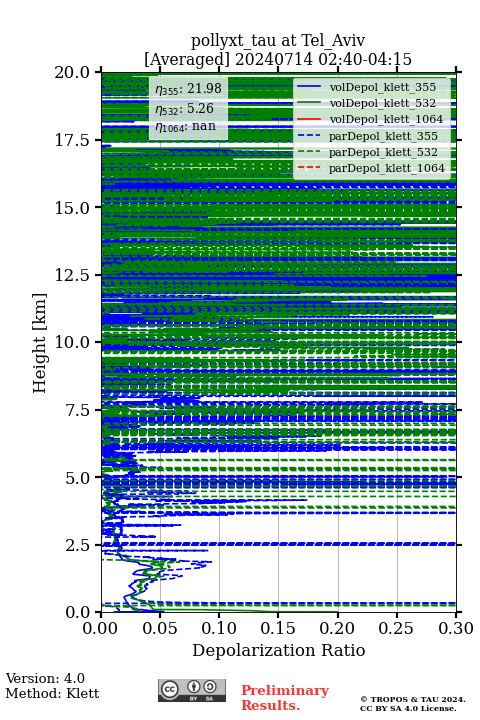Select the volDepol_klett_532 legend label
This screenshot has height=720, width=480.
click(x=383, y=103)
